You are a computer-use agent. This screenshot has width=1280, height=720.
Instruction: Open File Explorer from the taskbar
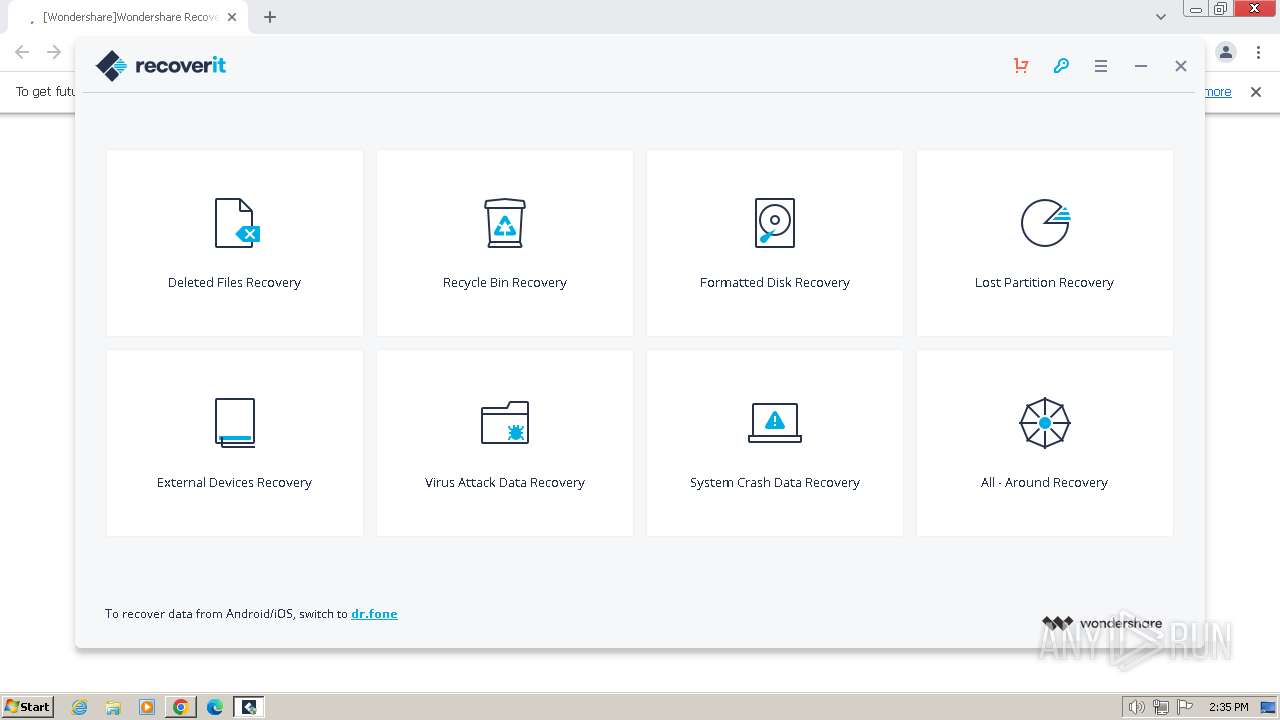pos(113,707)
